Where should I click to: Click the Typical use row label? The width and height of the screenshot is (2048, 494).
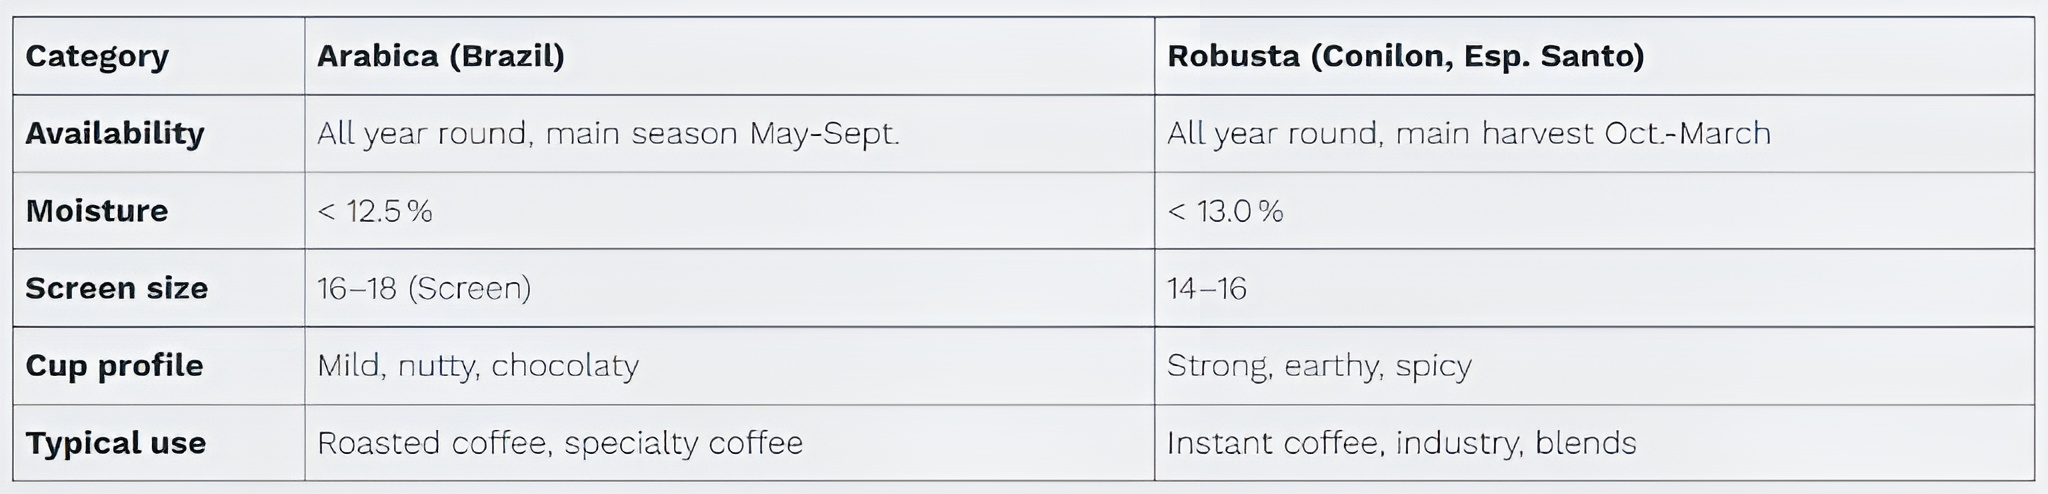click(x=116, y=443)
